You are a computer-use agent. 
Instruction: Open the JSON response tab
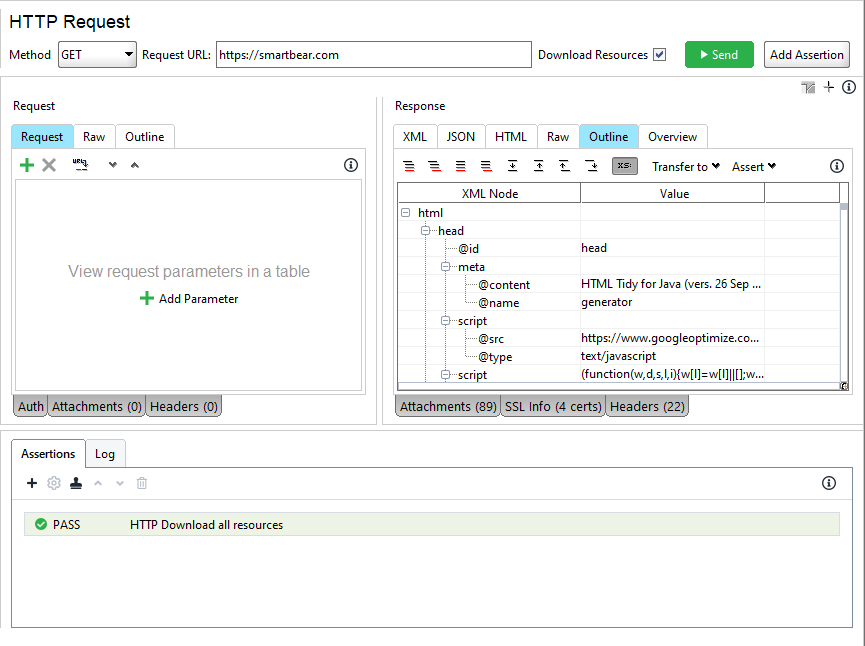(461, 137)
